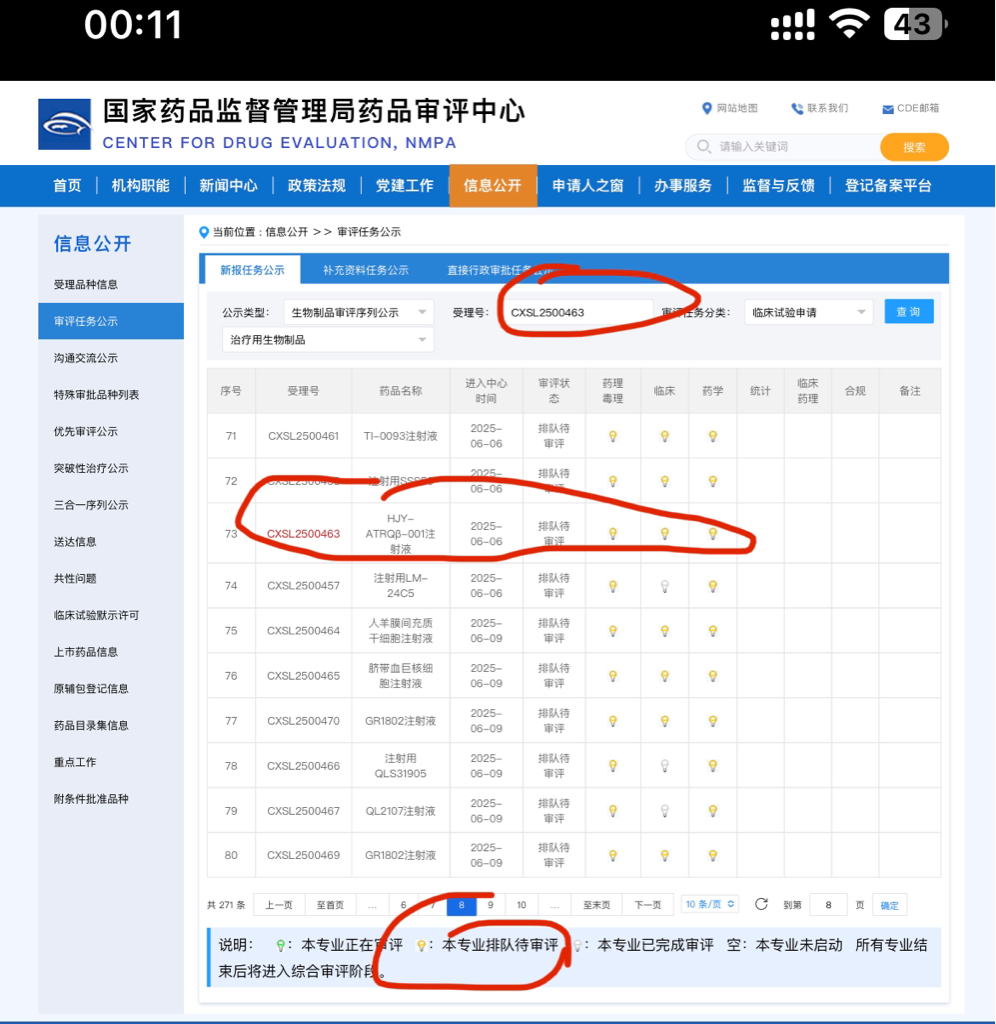Screen dimensions: 996x1024
Task: Expand the 生物制品审评序列公示 type dropdown
Action: coord(358,313)
